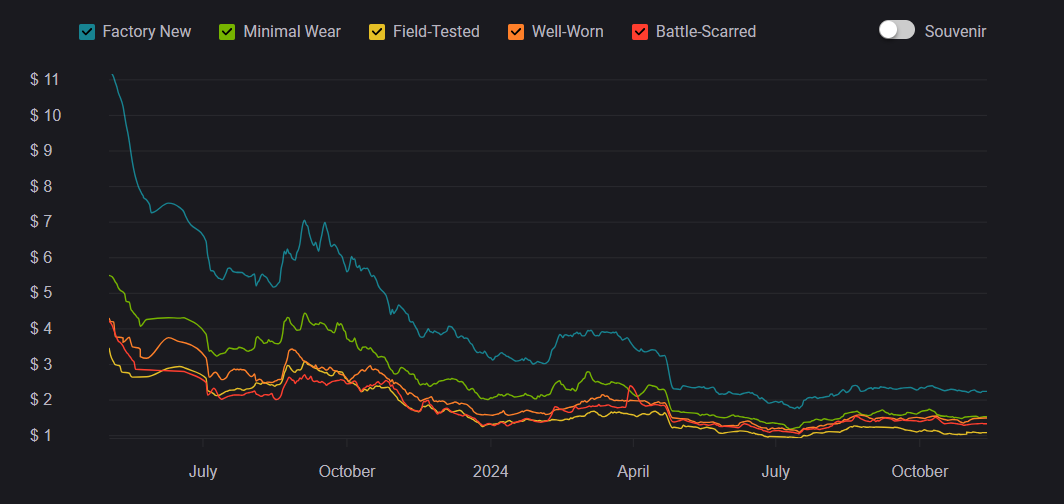The width and height of the screenshot is (1064, 504).
Task: Click the "April" x-axis label
Action: pos(634,471)
